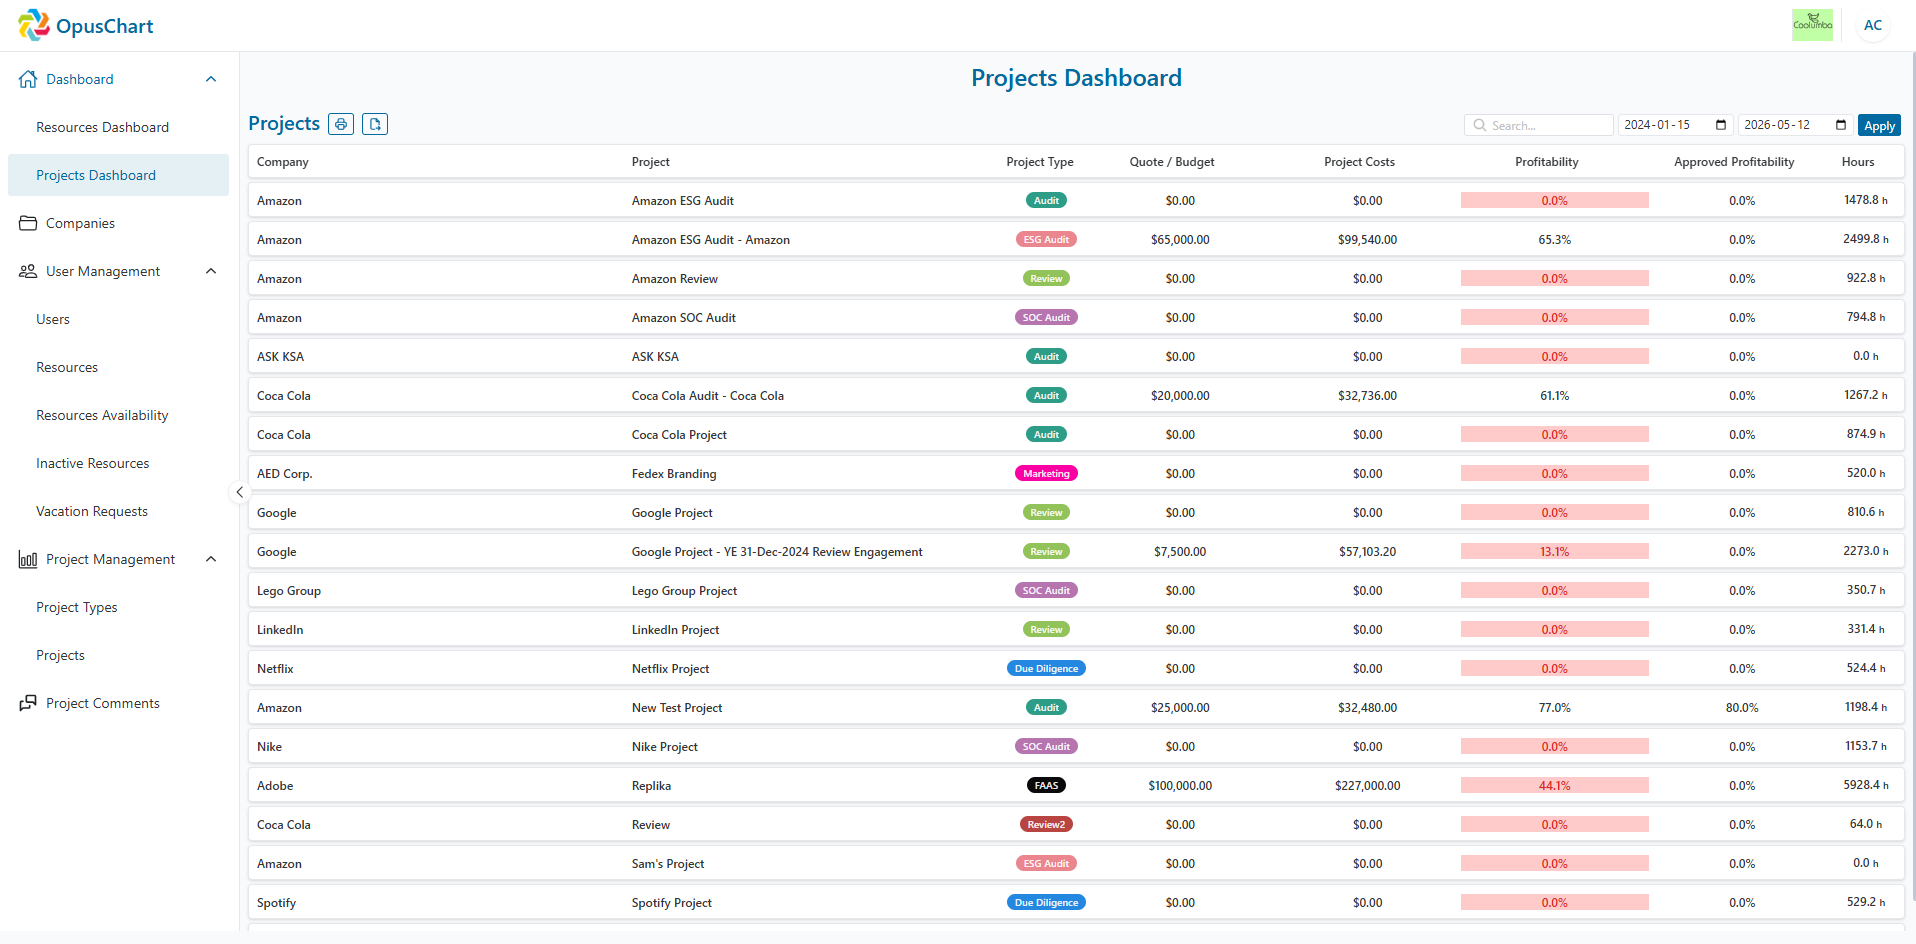Screen dimensions: 1916x944
Task: Click the AED Corp. company name
Action: point(285,474)
